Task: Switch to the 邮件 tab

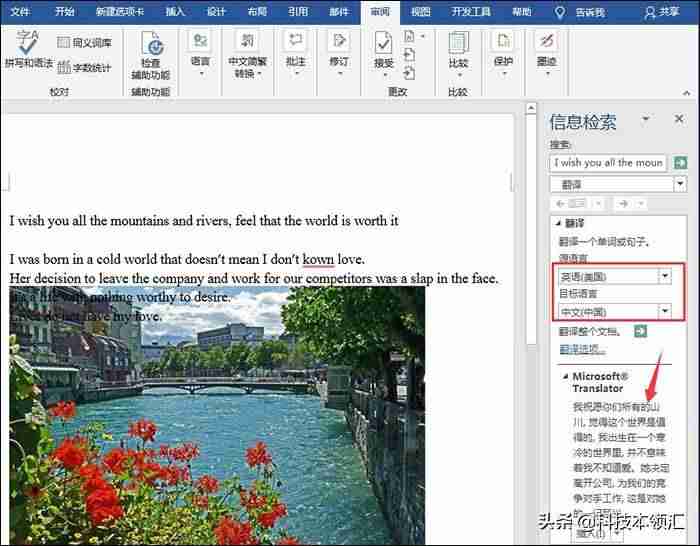Action: (x=339, y=12)
